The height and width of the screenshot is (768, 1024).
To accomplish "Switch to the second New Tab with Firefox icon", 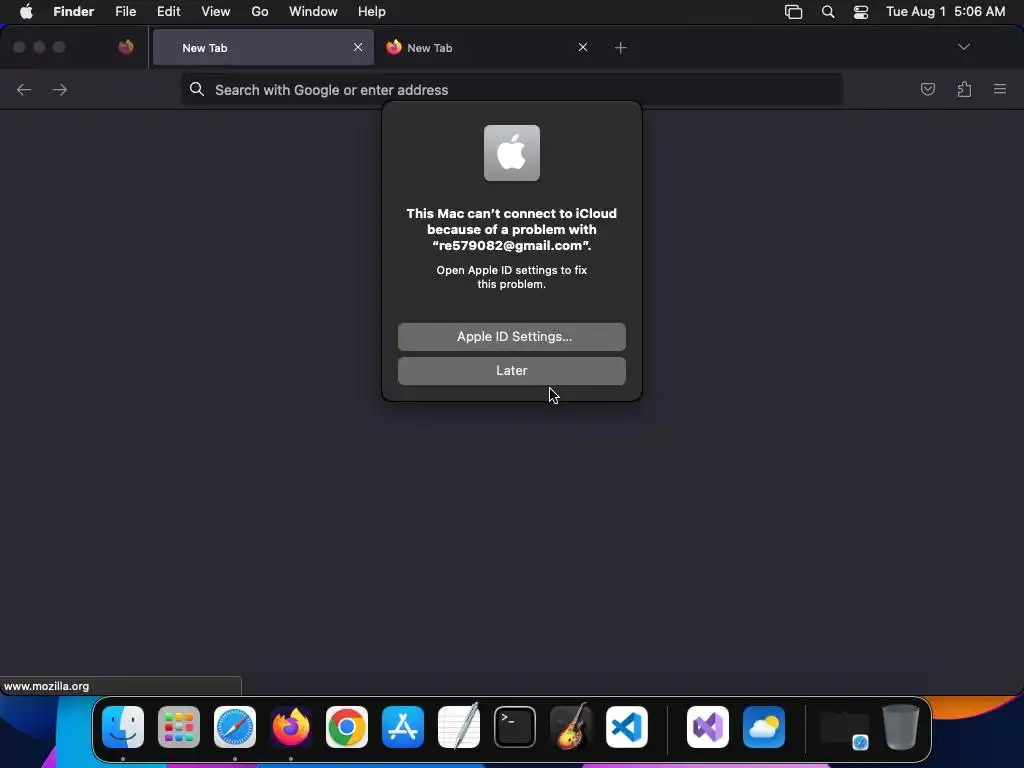I will 485,48.
